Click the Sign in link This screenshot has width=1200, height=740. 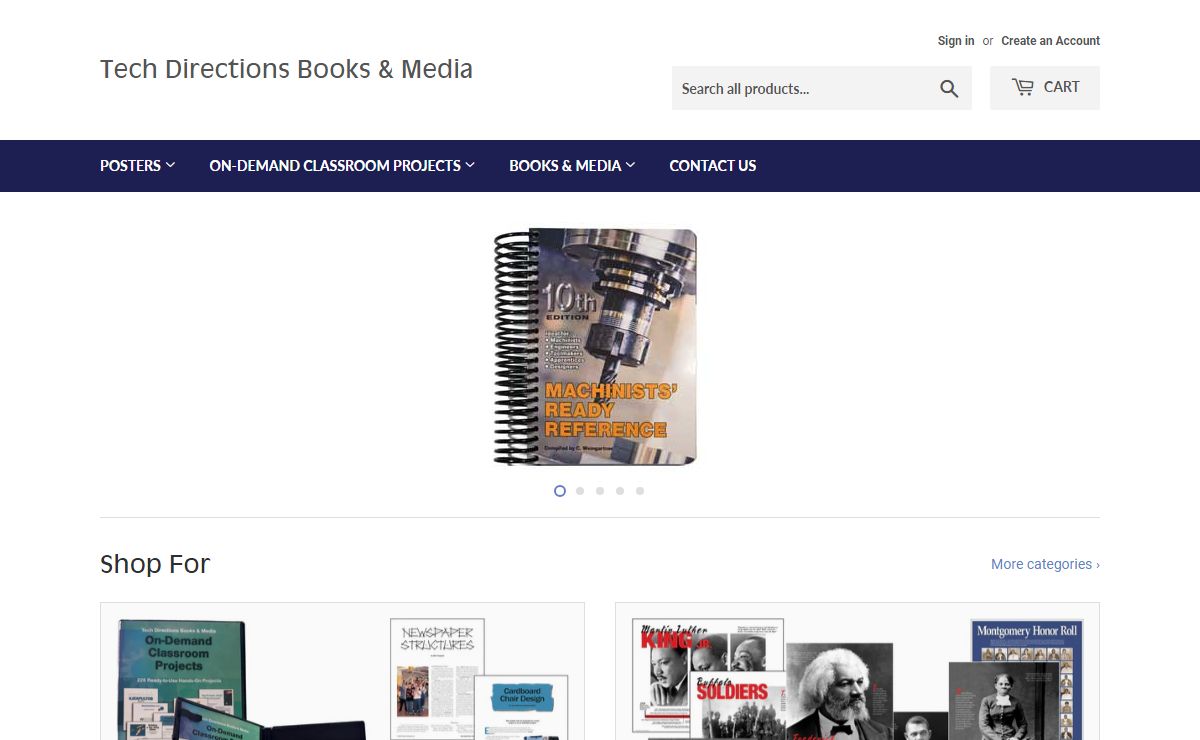pos(955,41)
